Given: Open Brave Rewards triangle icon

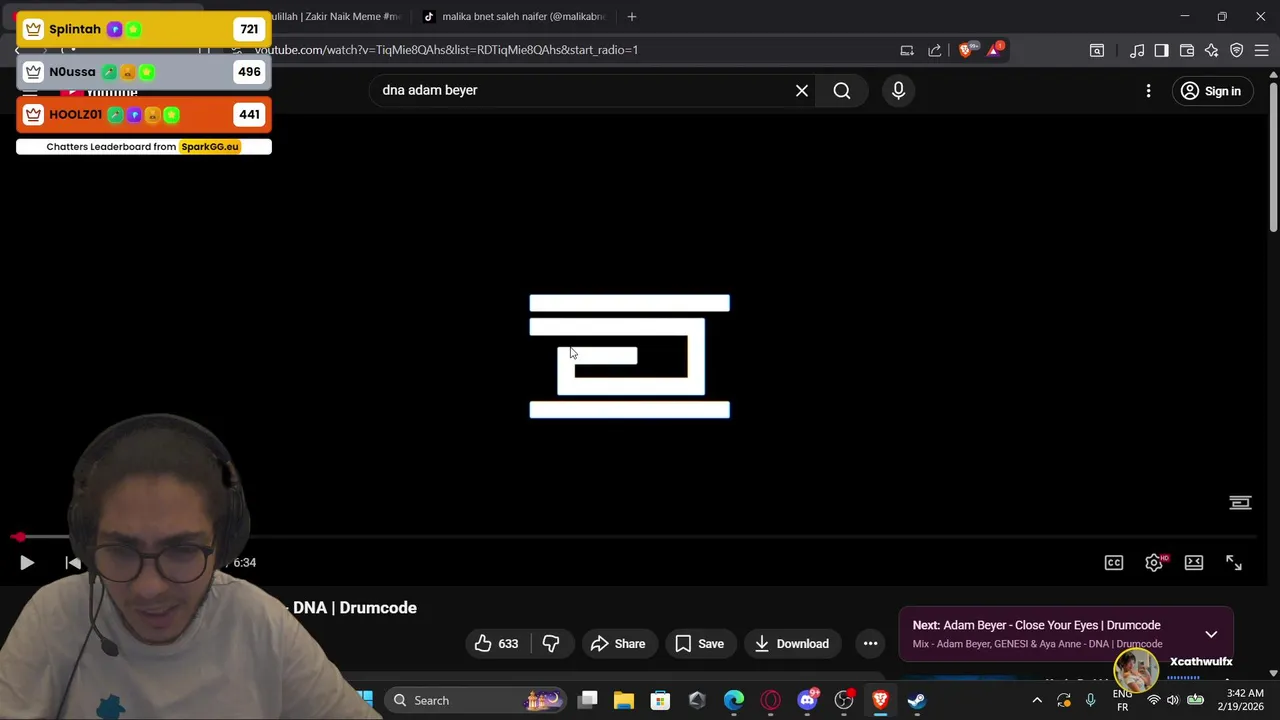Looking at the screenshot, I should [x=995, y=50].
